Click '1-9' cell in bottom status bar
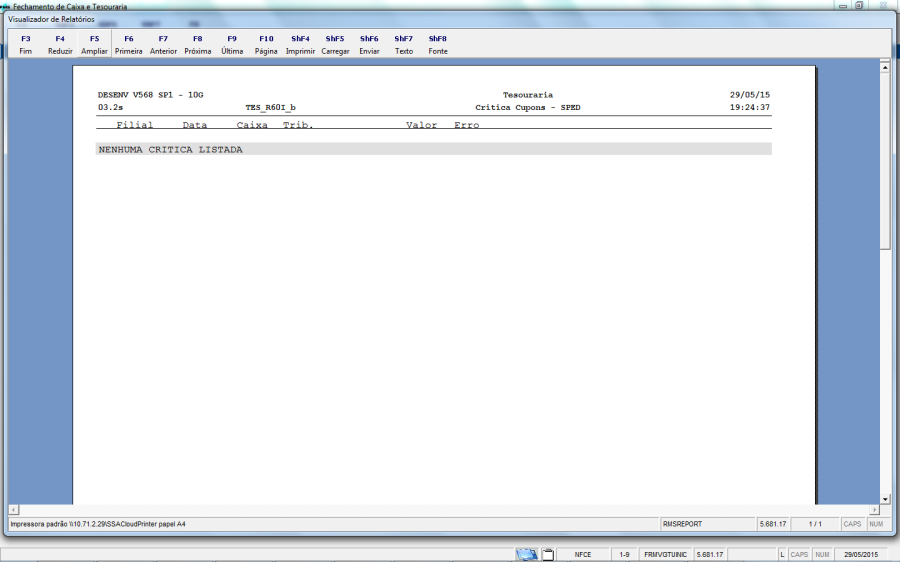This screenshot has width=900, height=562. pos(624,555)
